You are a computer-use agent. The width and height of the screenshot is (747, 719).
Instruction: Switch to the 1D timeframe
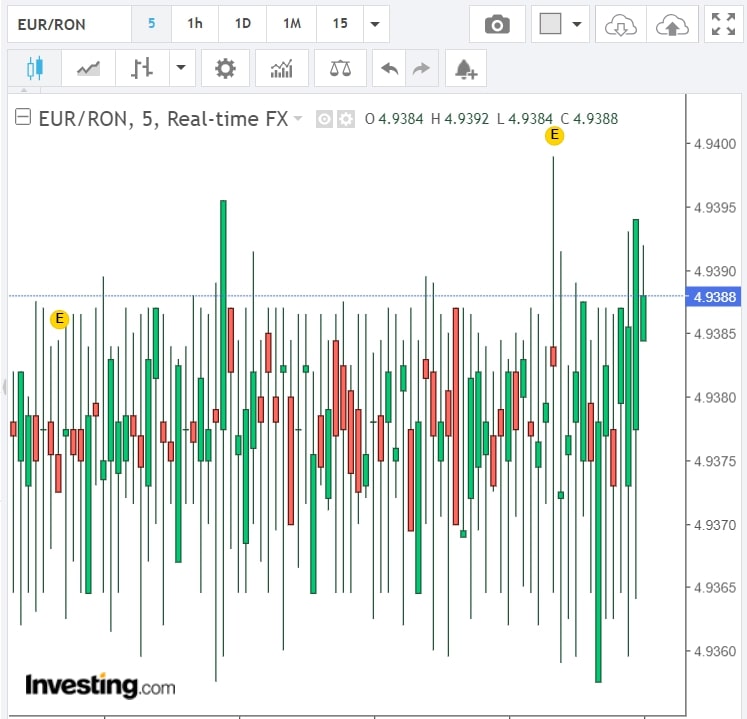point(242,24)
